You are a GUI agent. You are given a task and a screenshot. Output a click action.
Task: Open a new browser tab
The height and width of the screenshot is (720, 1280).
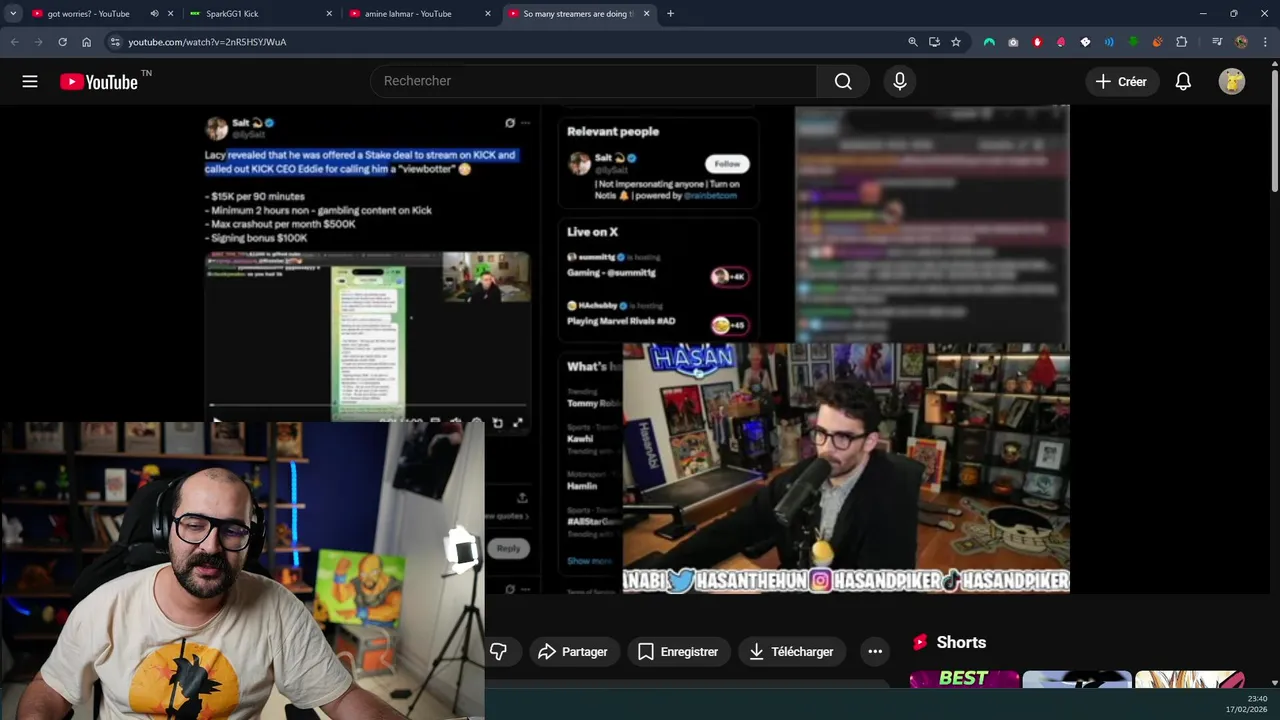[x=670, y=14]
